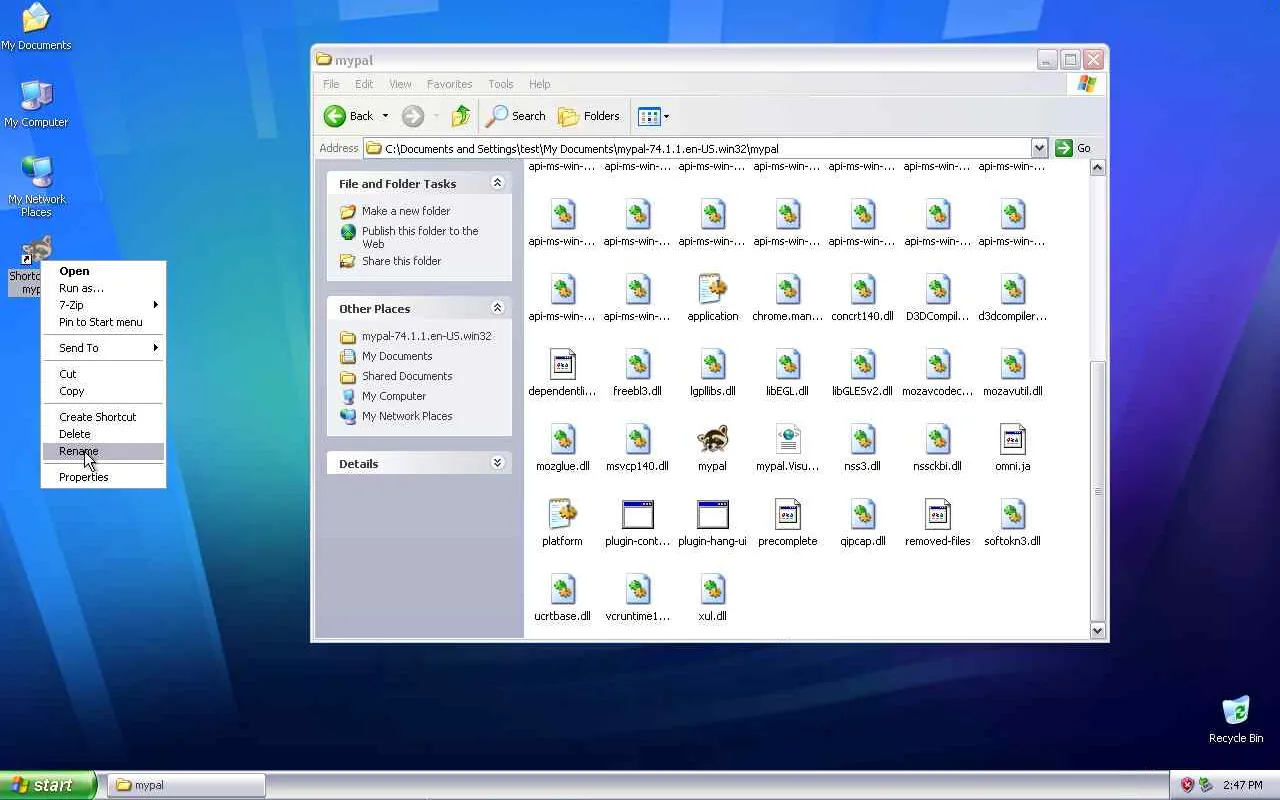Click the red security shield tray icon

(1187, 785)
